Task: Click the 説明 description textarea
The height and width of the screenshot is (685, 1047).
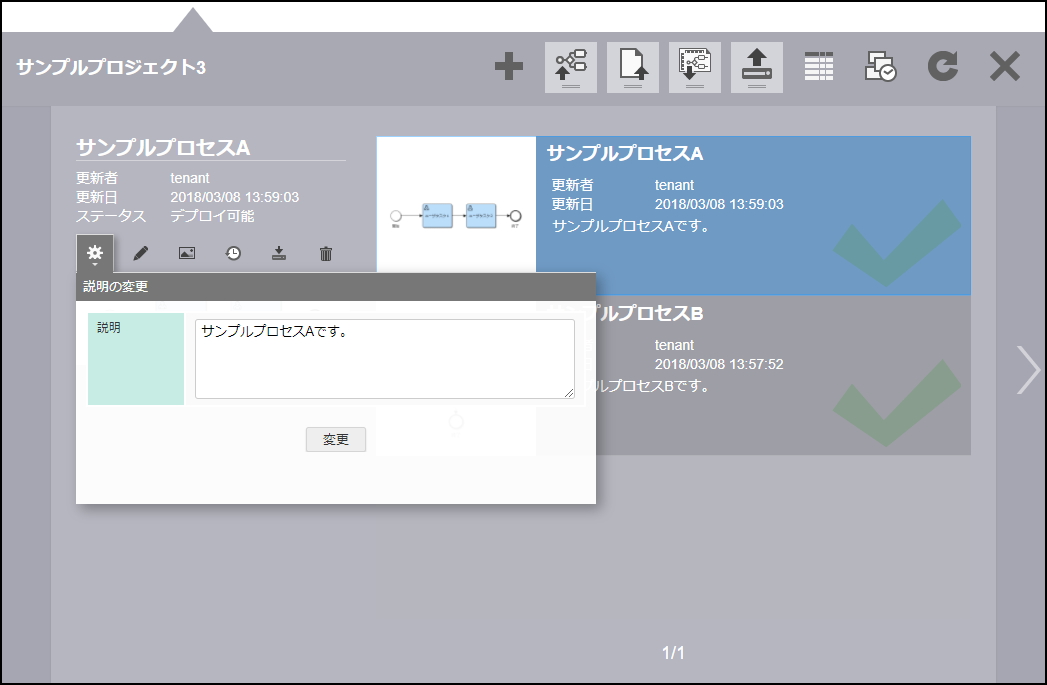Action: [x=385, y=359]
